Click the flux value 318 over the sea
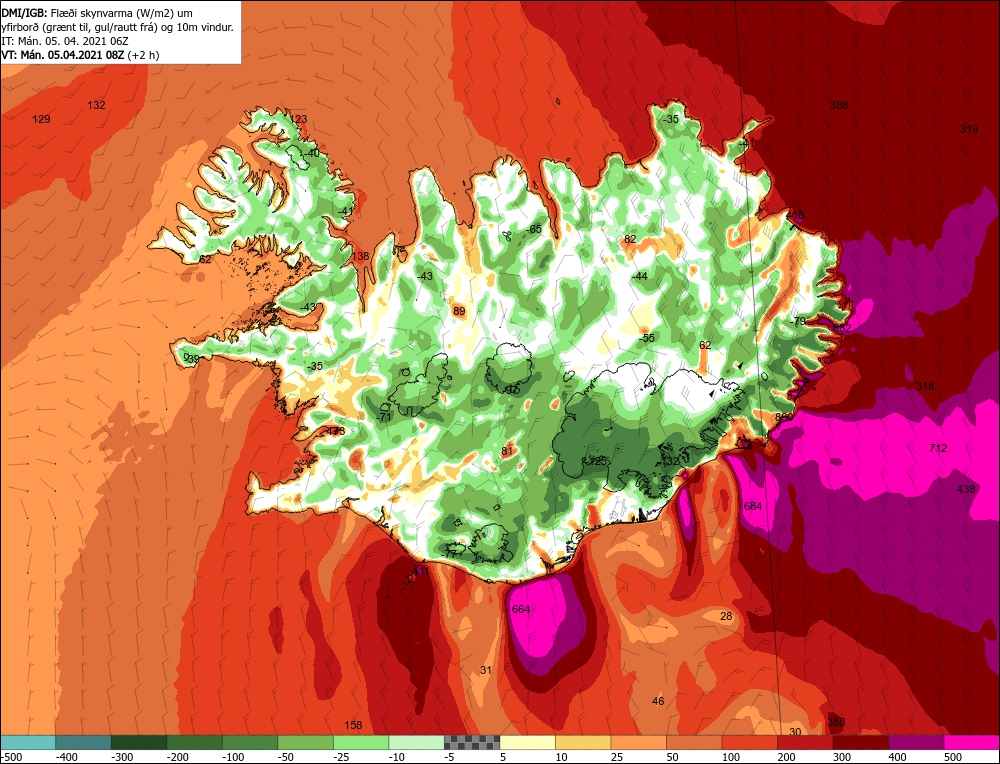The width and height of the screenshot is (1000, 764). [925, 386]
